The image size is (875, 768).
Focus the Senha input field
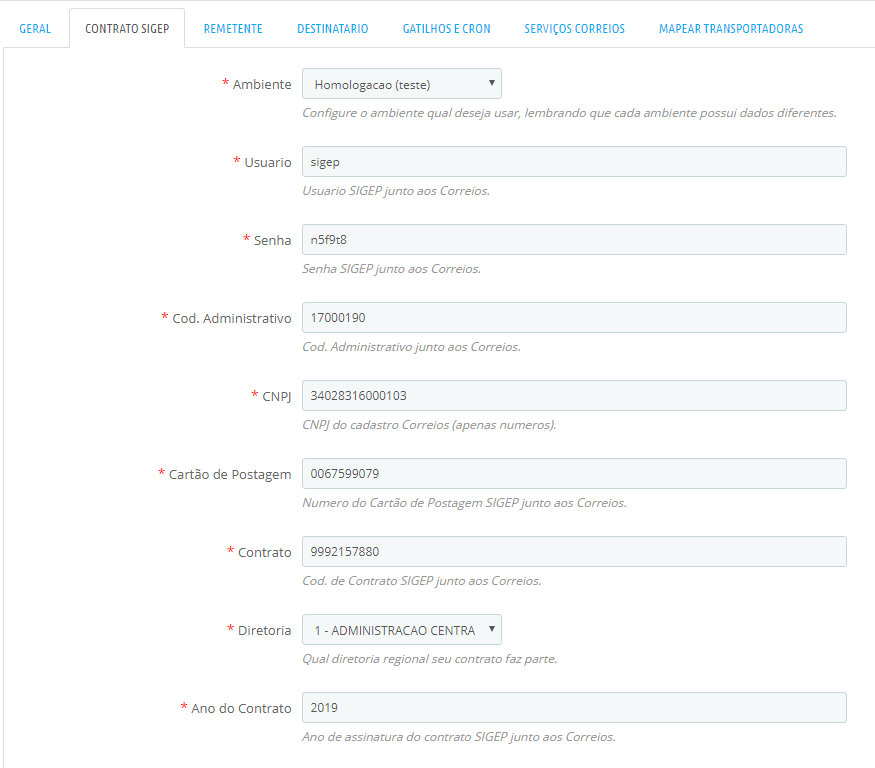pyautogui.click(x=574, y=240)
